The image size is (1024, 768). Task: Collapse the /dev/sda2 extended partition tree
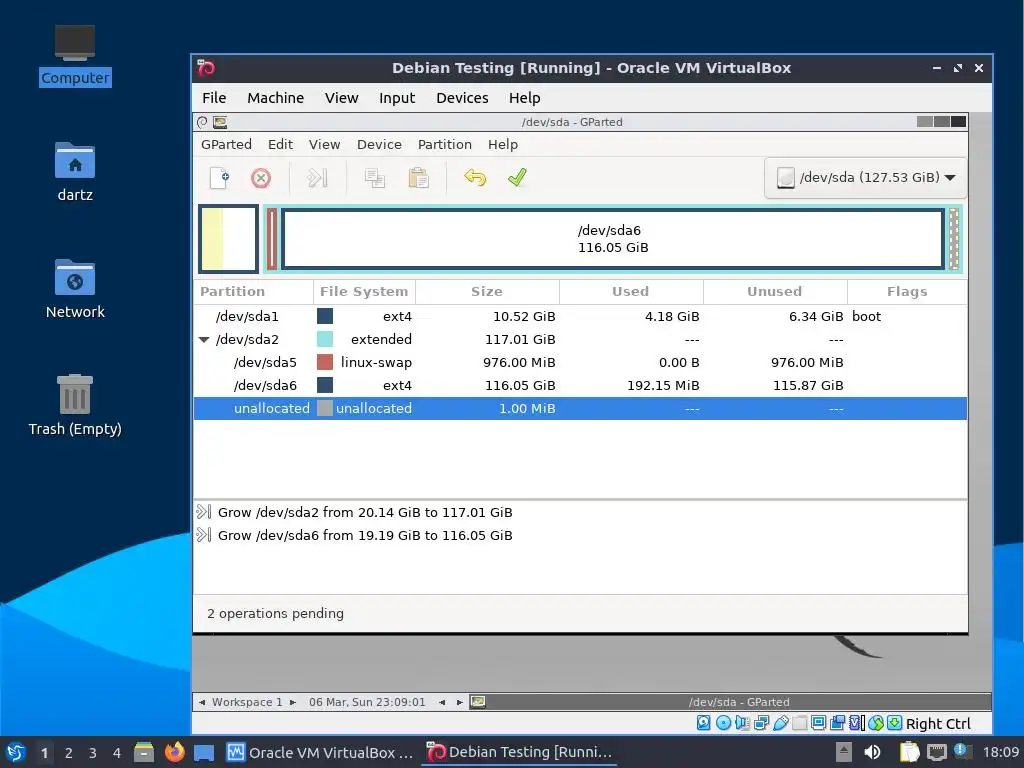coord(204,340)
